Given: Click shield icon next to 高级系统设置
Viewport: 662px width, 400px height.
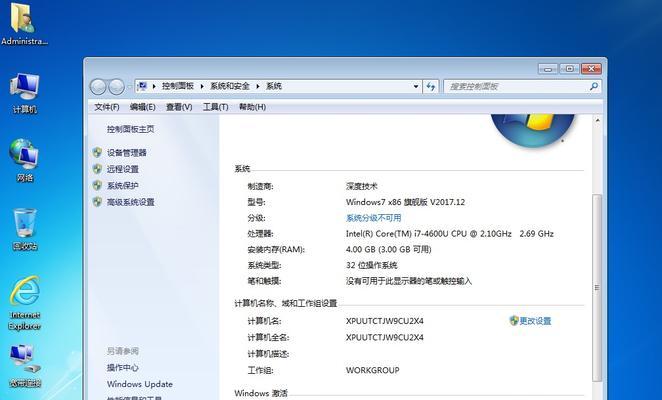Looking at the screenshot, I should coord(97,202).
